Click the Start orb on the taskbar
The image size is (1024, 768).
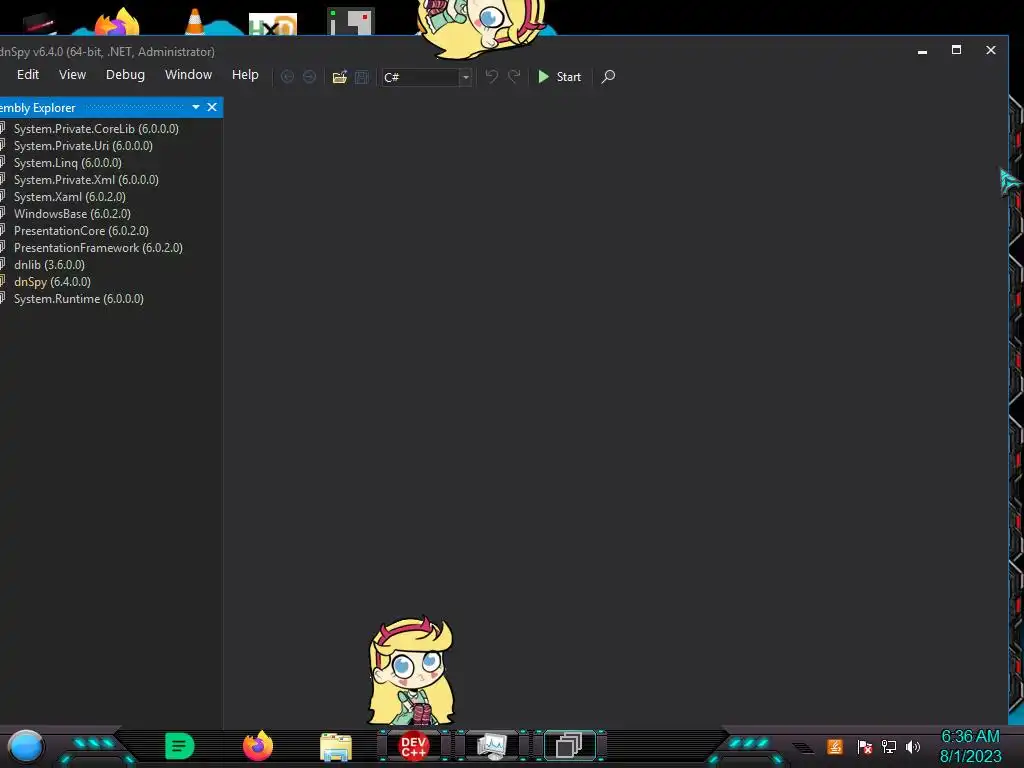(x=26, y=746)
